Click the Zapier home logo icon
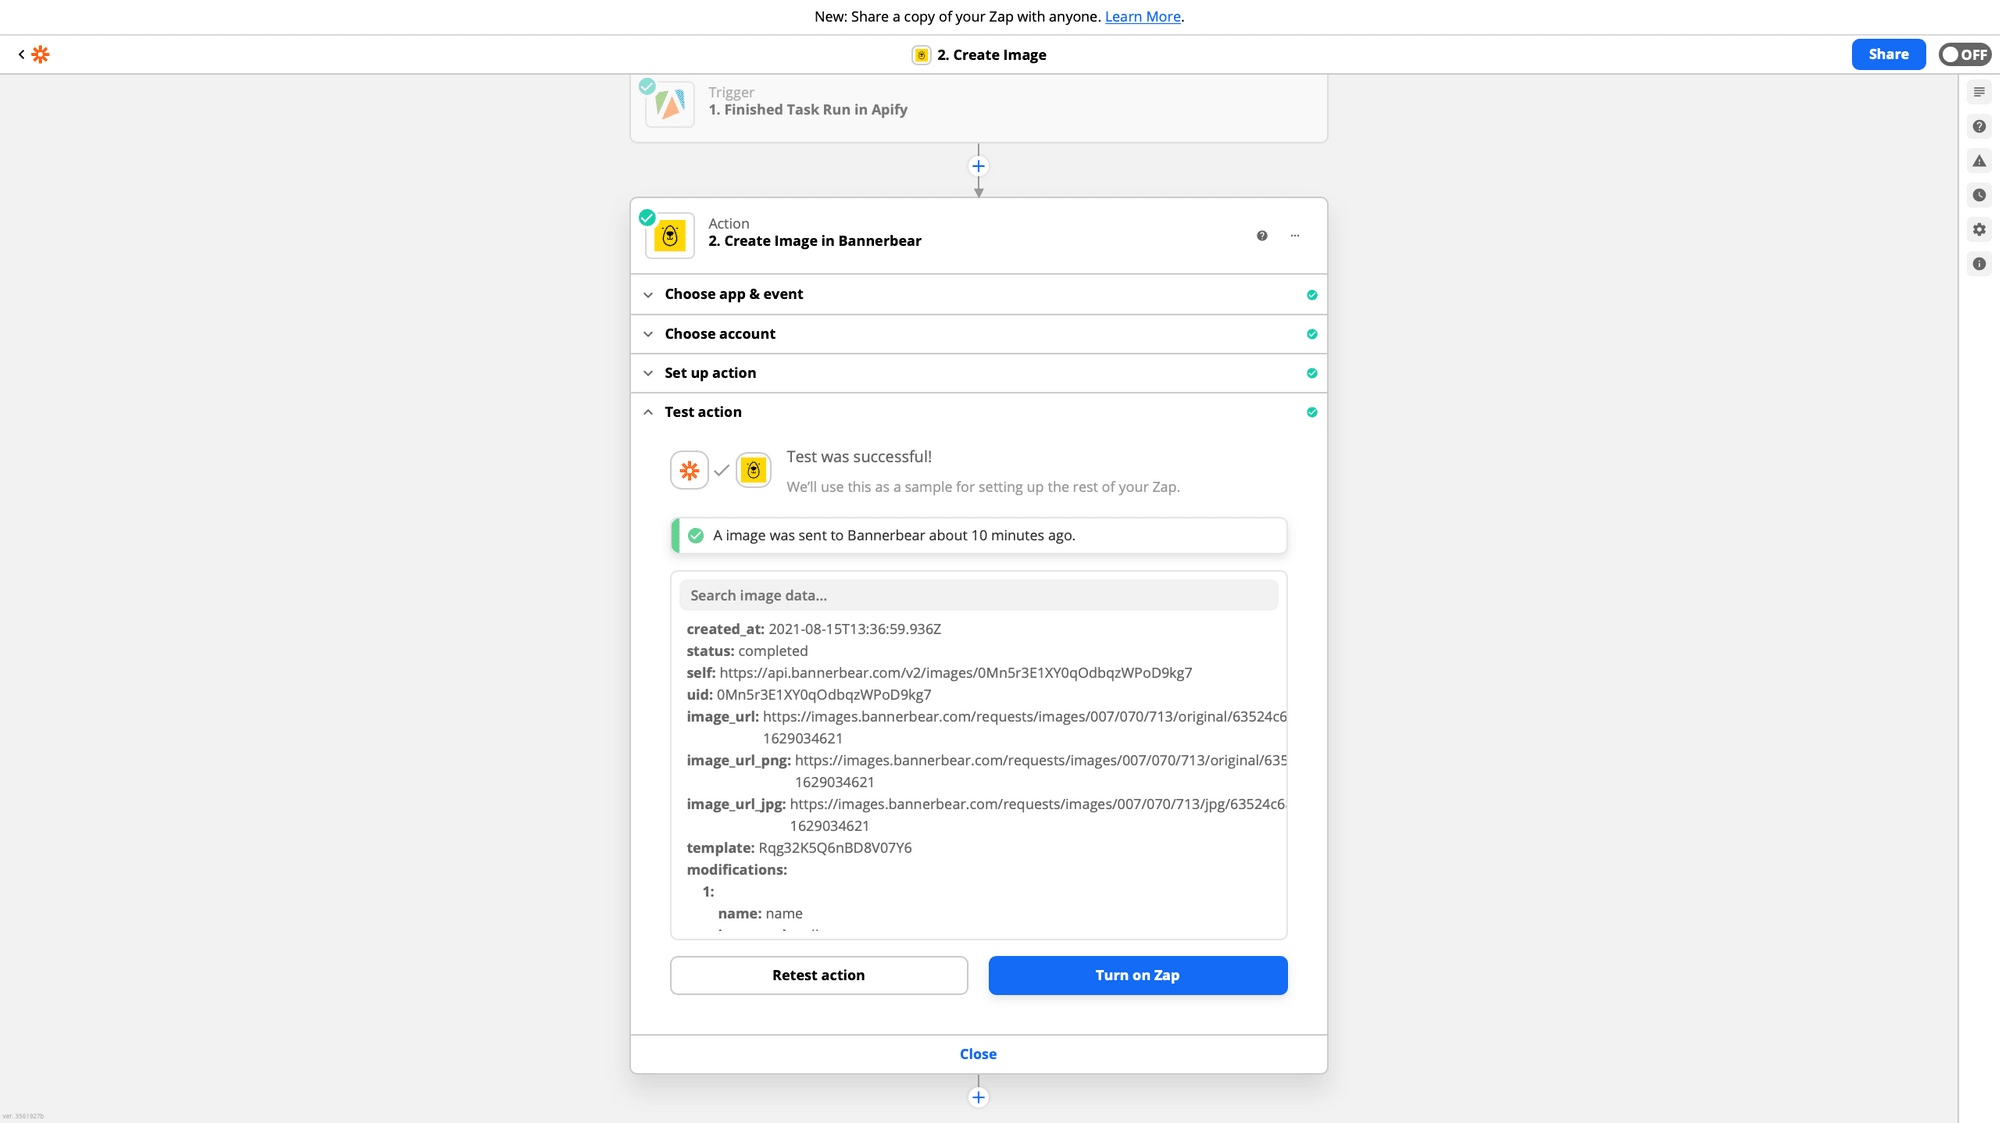The image size is (2000, 1123). (x=40, y=55)
